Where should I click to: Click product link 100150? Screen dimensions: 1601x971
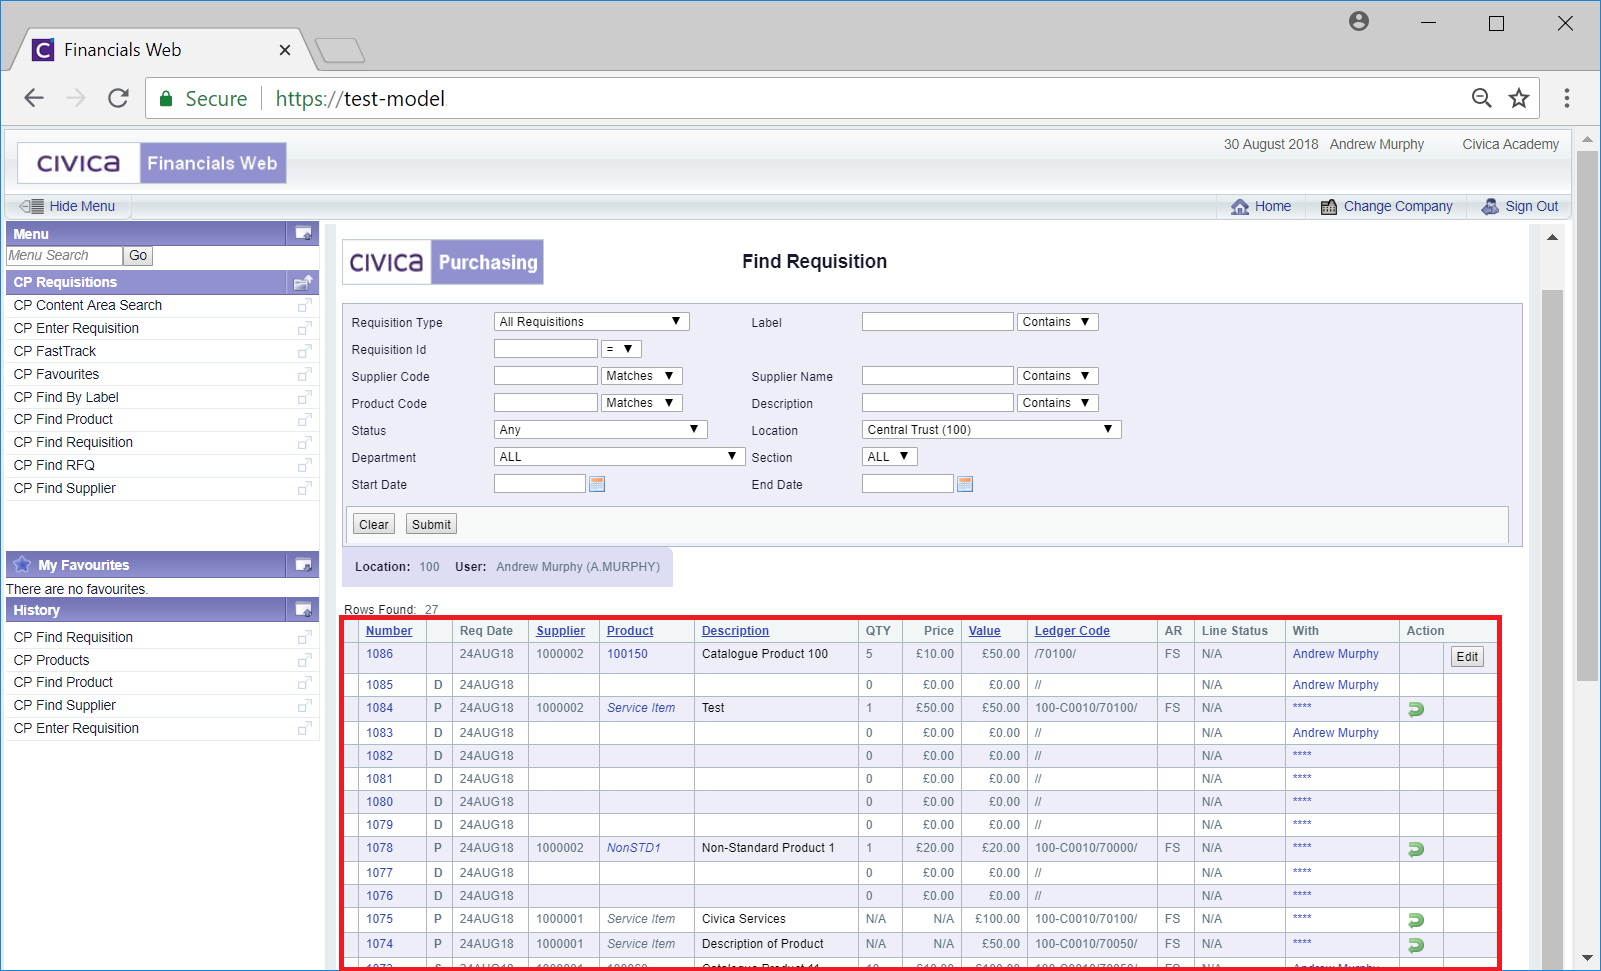coord(627,654)
